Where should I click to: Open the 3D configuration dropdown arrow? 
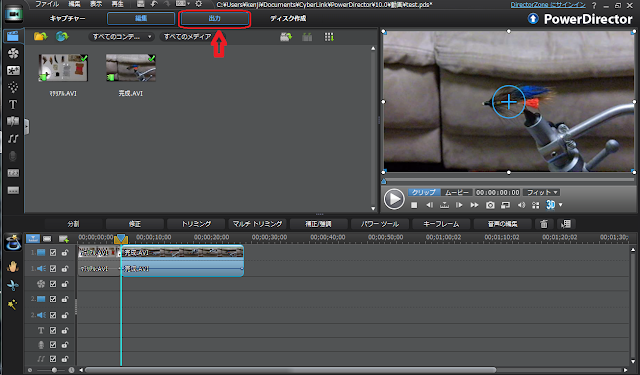560,205
